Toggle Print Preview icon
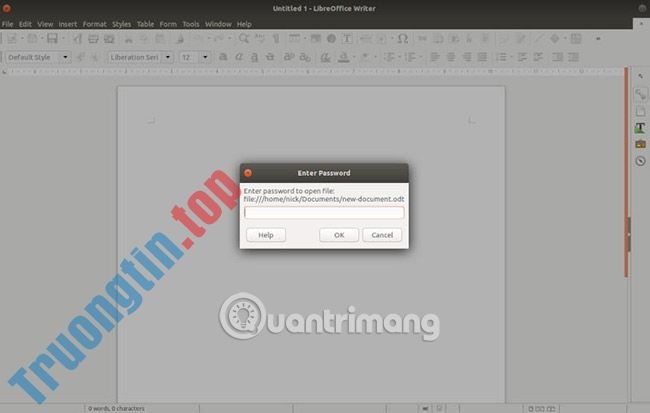This screenshot has width=650, height=413. [x=109, y=39]
